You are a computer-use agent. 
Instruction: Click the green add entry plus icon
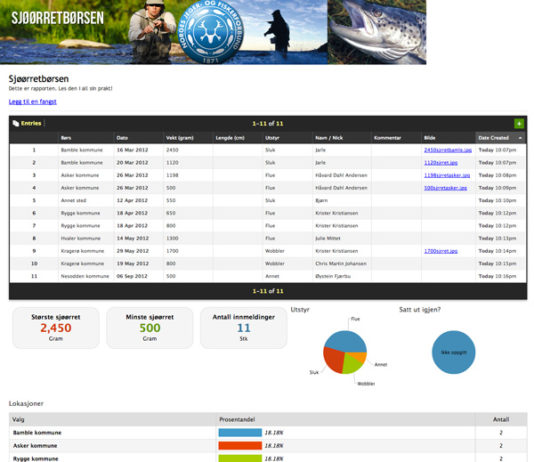coord(519,124)
